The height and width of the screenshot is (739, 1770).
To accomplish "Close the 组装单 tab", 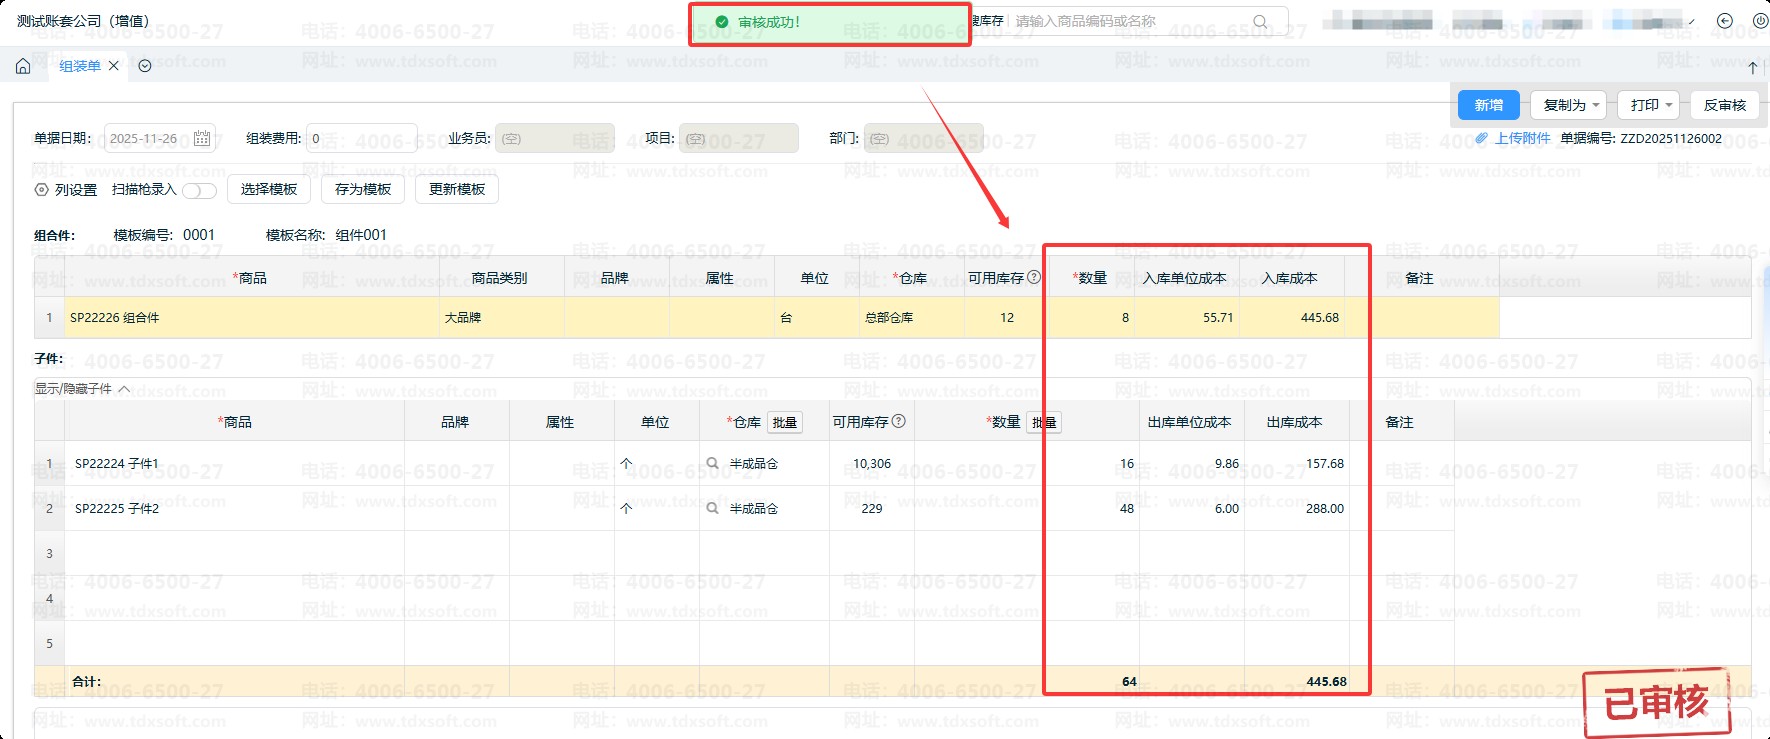I will coord(114,66).
